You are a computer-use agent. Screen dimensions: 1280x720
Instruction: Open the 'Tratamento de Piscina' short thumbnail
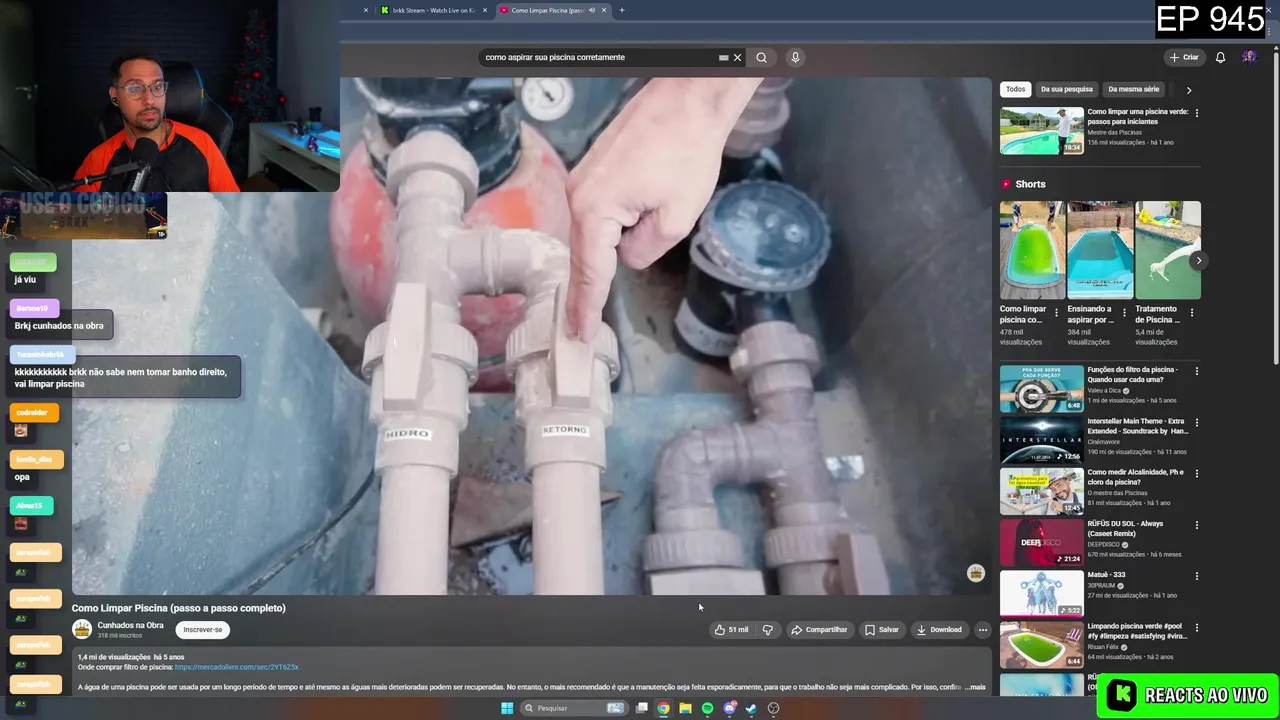point(1168,250)
